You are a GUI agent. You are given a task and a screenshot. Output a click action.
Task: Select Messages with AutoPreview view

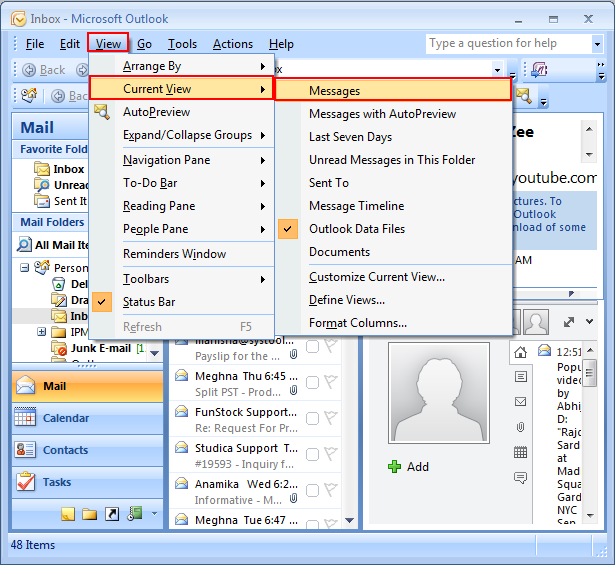pyautogui.click(x=393, y=114)
